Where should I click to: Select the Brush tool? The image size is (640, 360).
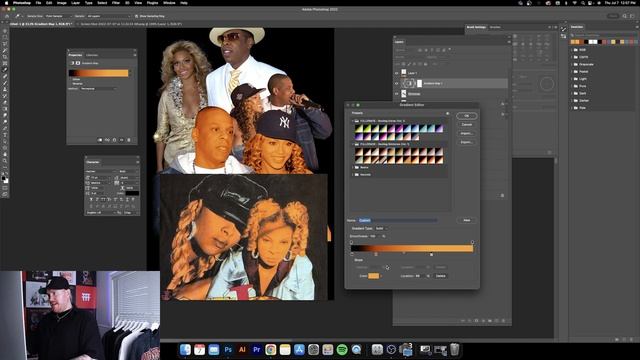[x=5, y=83]
